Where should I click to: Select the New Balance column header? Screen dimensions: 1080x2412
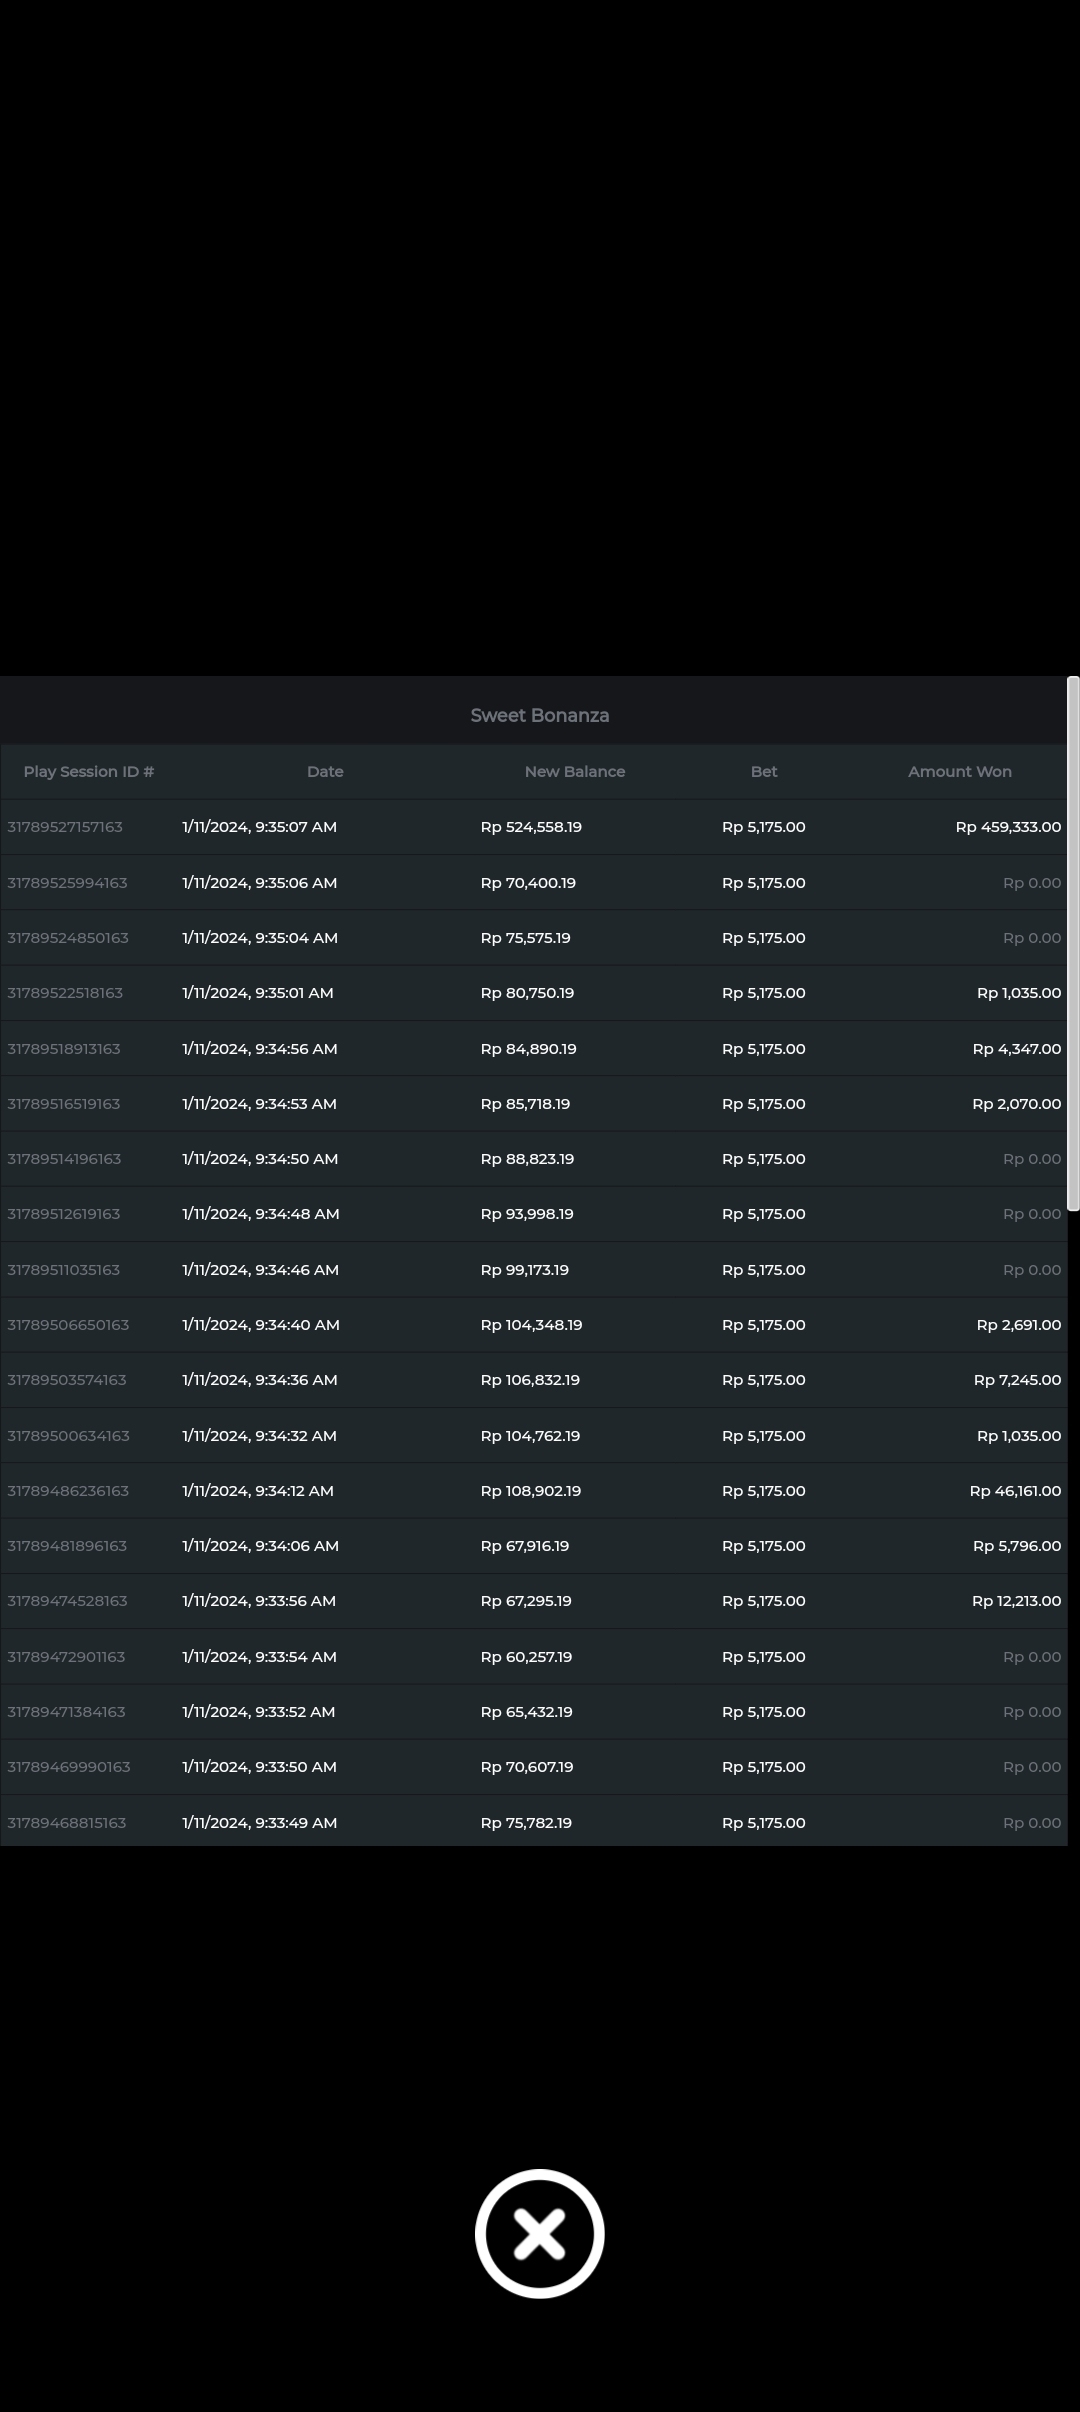coord(574,772)
